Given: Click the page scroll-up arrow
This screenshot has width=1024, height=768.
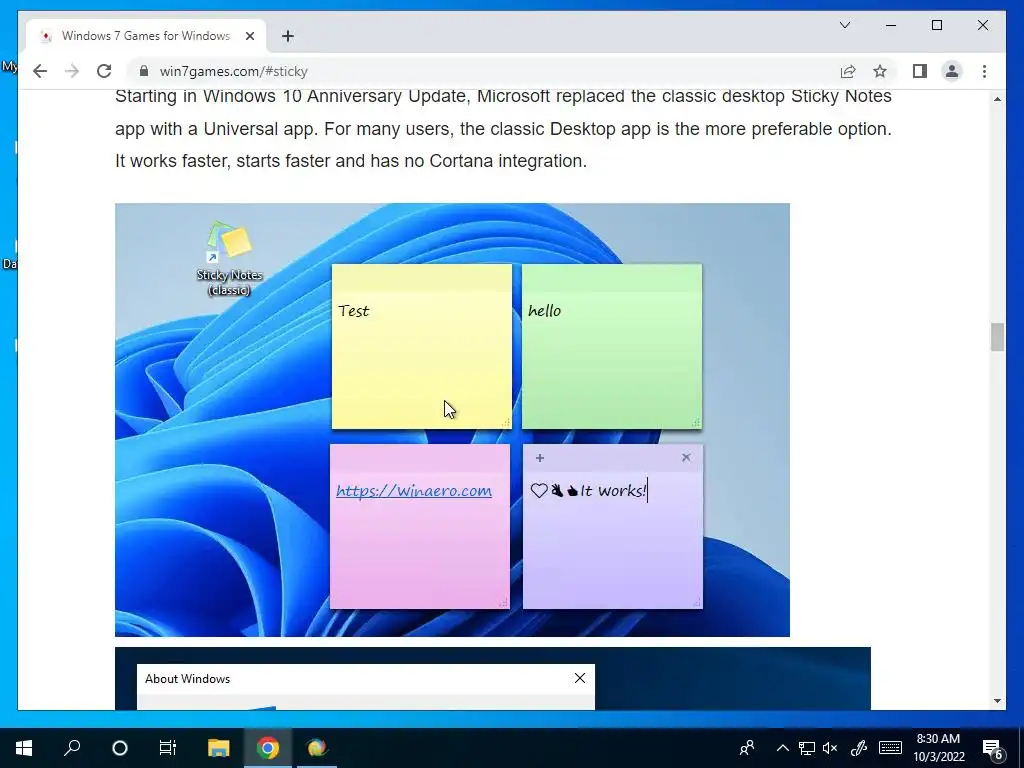Looking at the screenshot, I should pos(997,99).
